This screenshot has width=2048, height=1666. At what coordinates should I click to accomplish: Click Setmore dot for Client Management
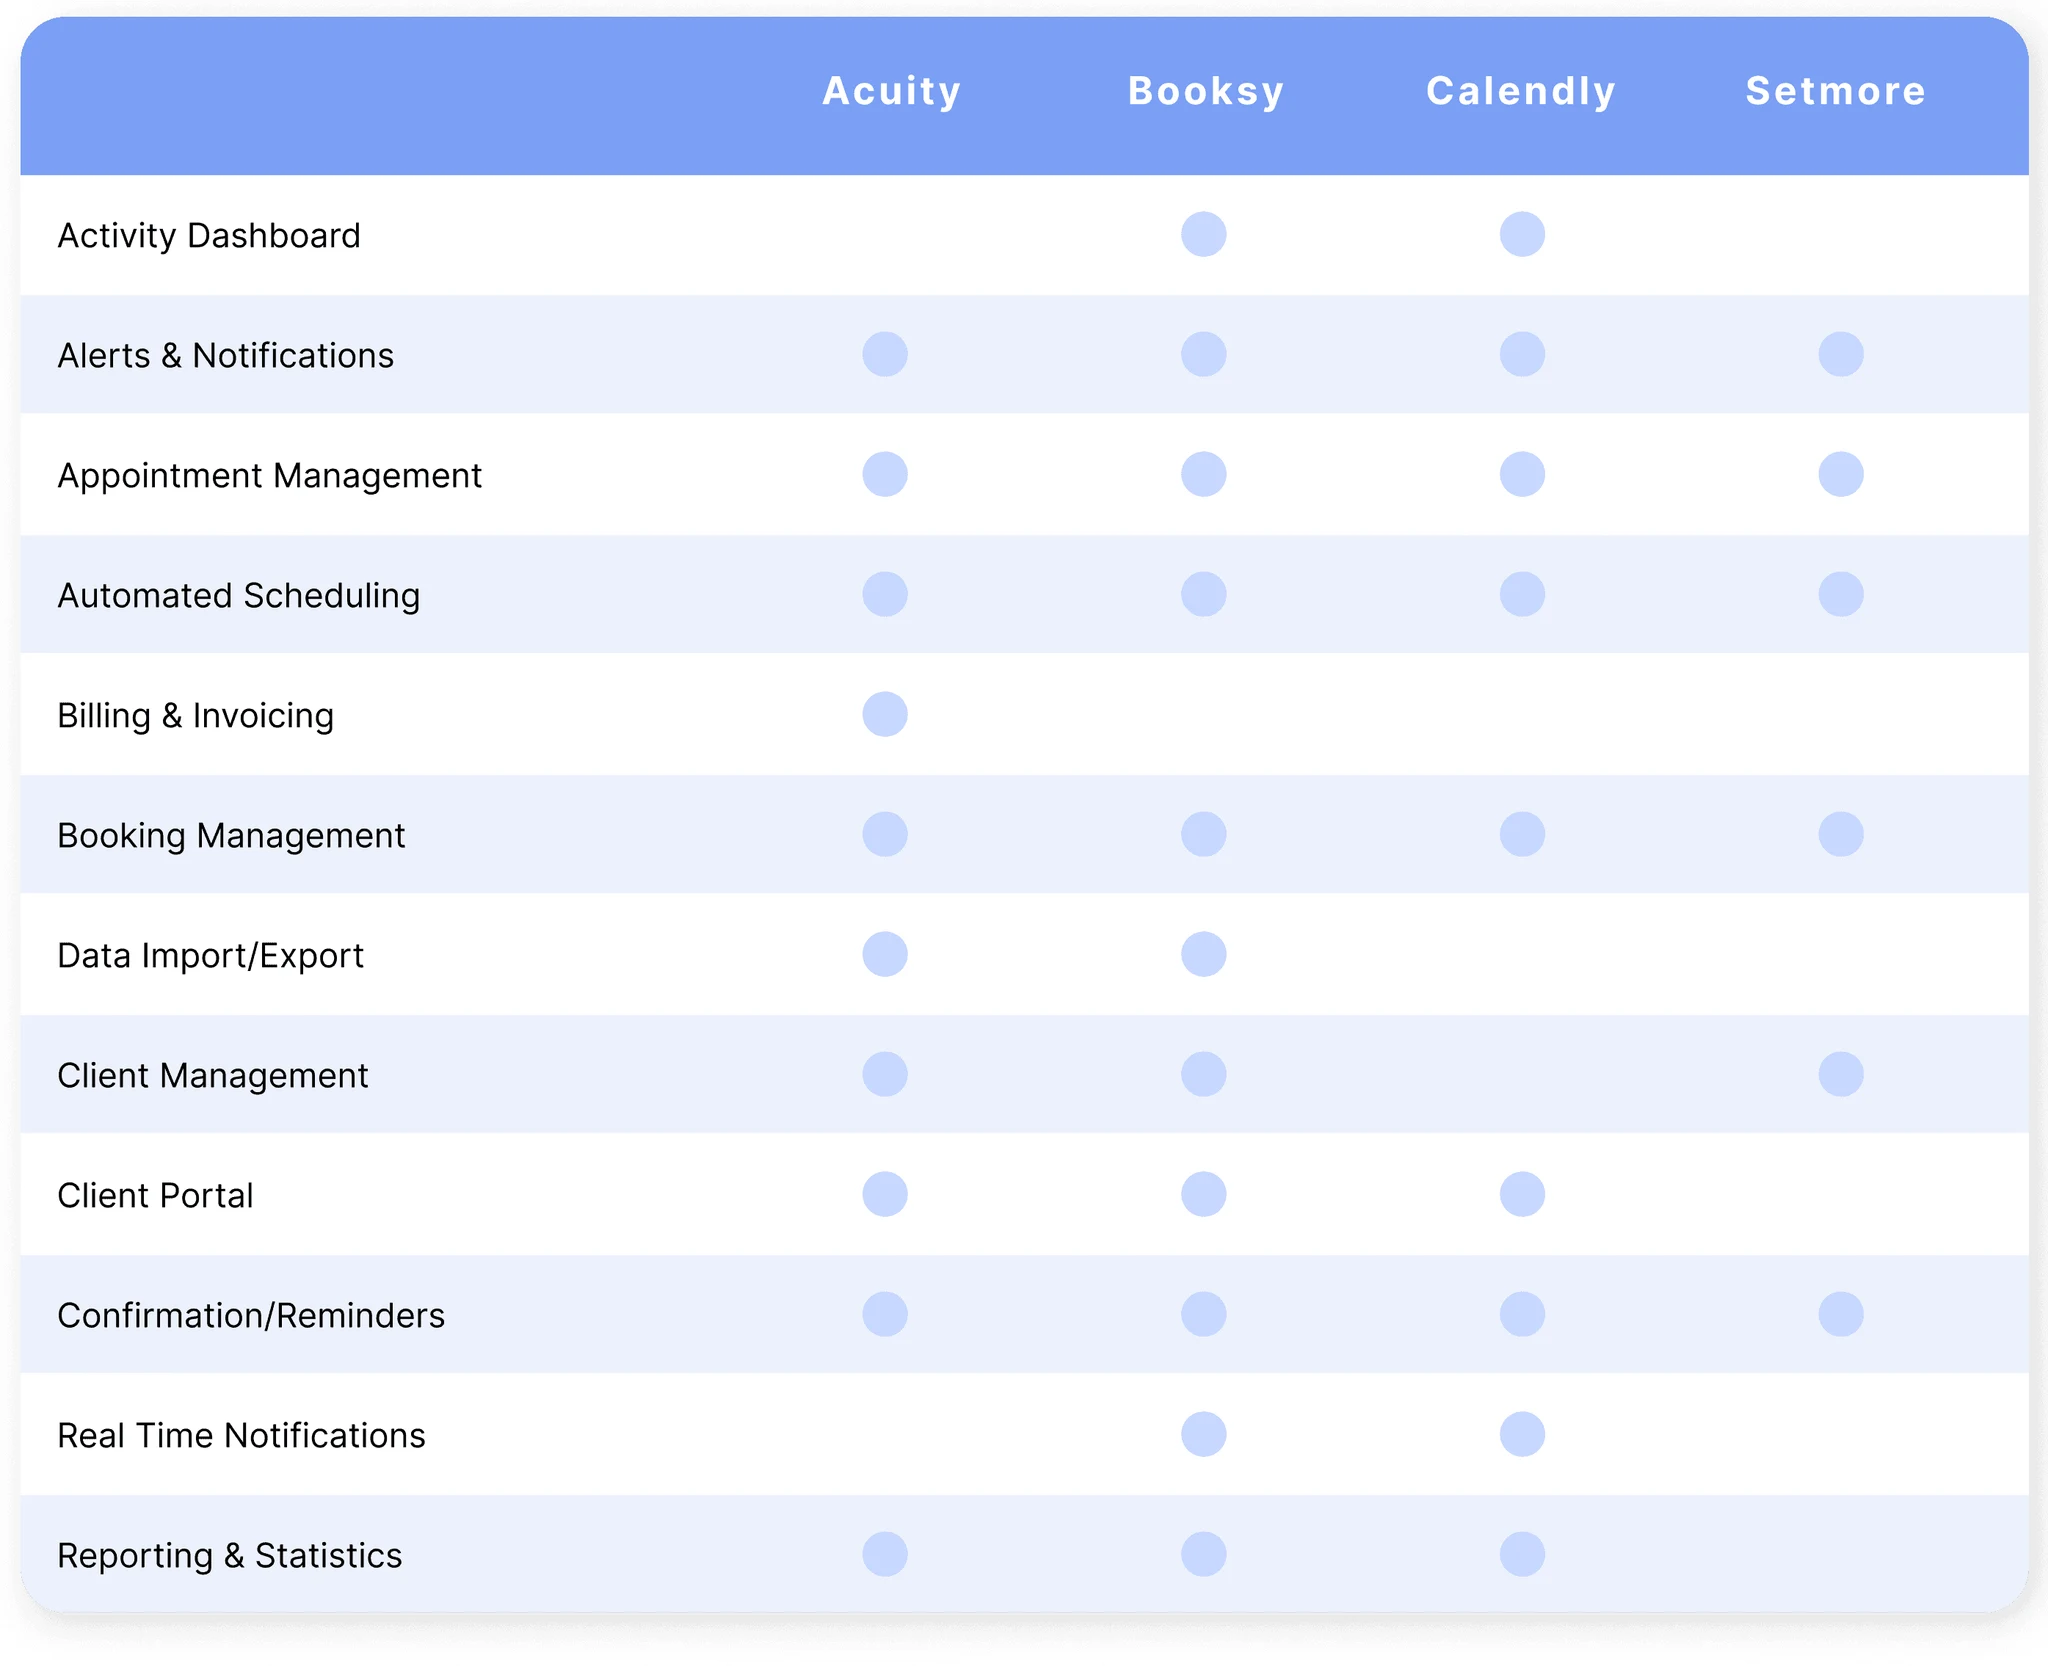pyautogui.click(x=1841, y=1074)
